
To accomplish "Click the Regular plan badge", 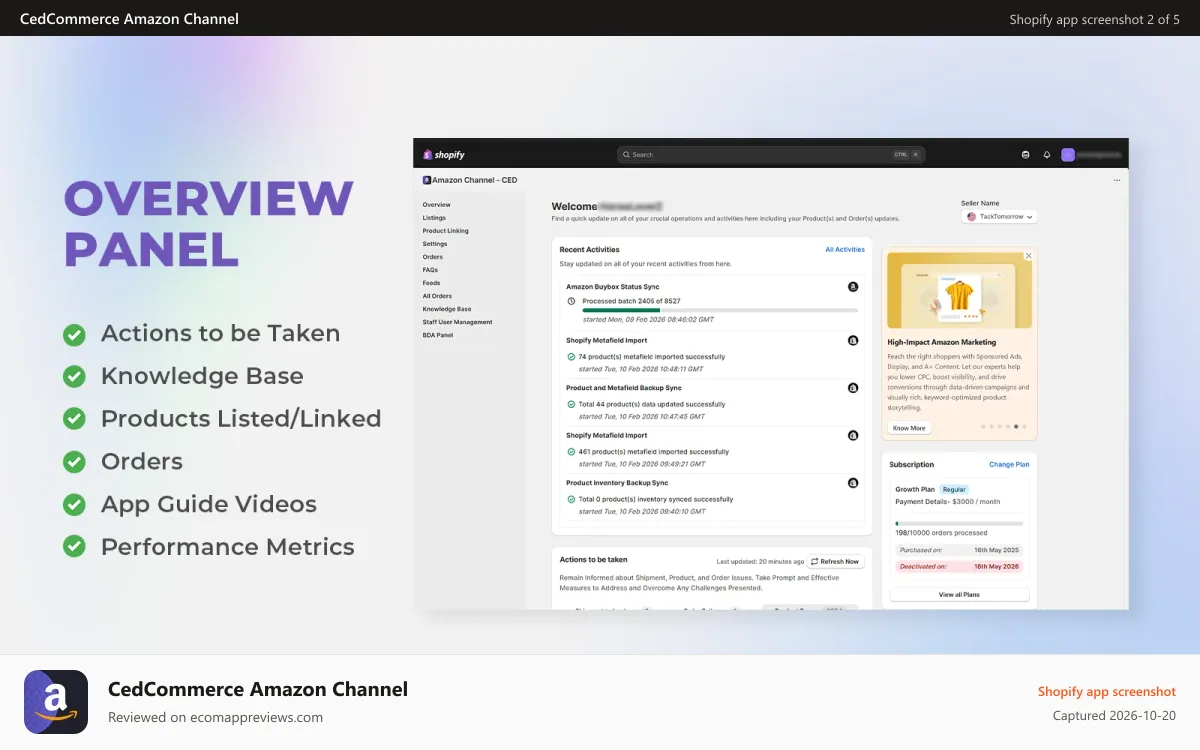I will click(954, 490).
